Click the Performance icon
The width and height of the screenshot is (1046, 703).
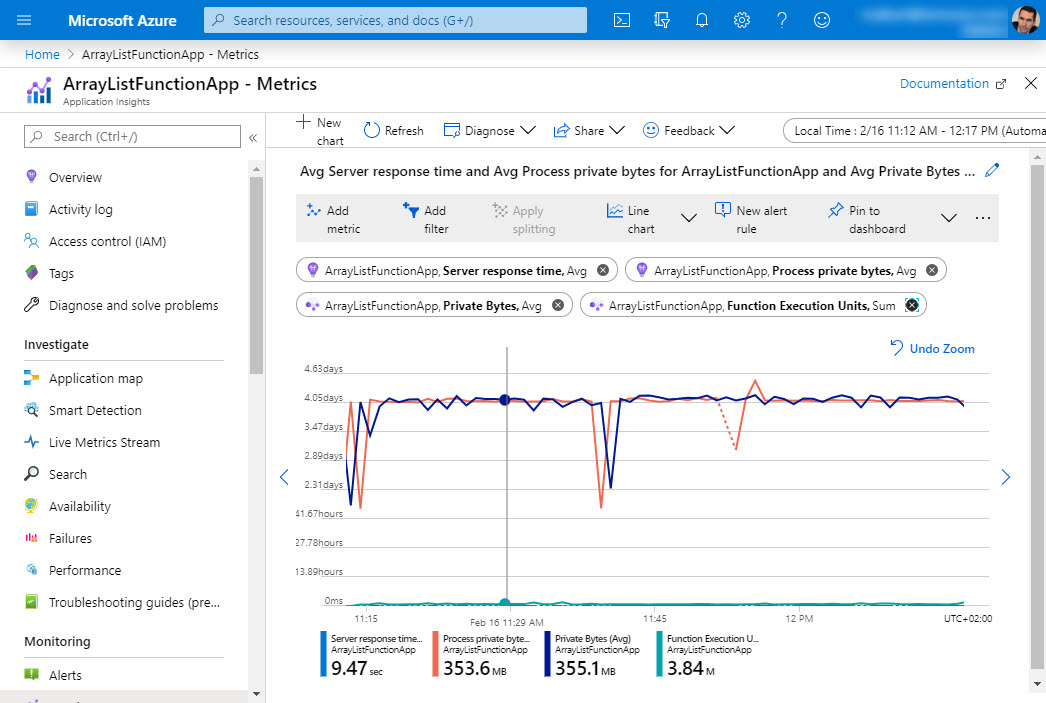(x=31, y=570)
